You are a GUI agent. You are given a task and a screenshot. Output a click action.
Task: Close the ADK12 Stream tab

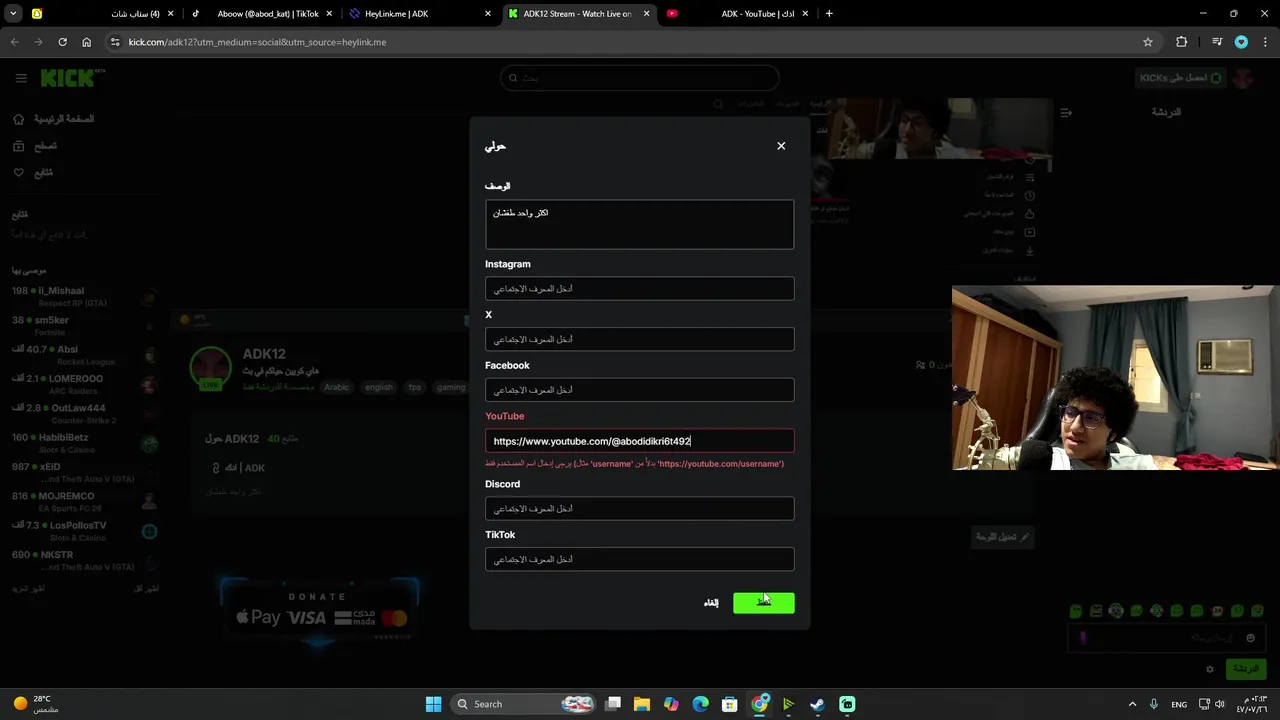click(646, 14)
